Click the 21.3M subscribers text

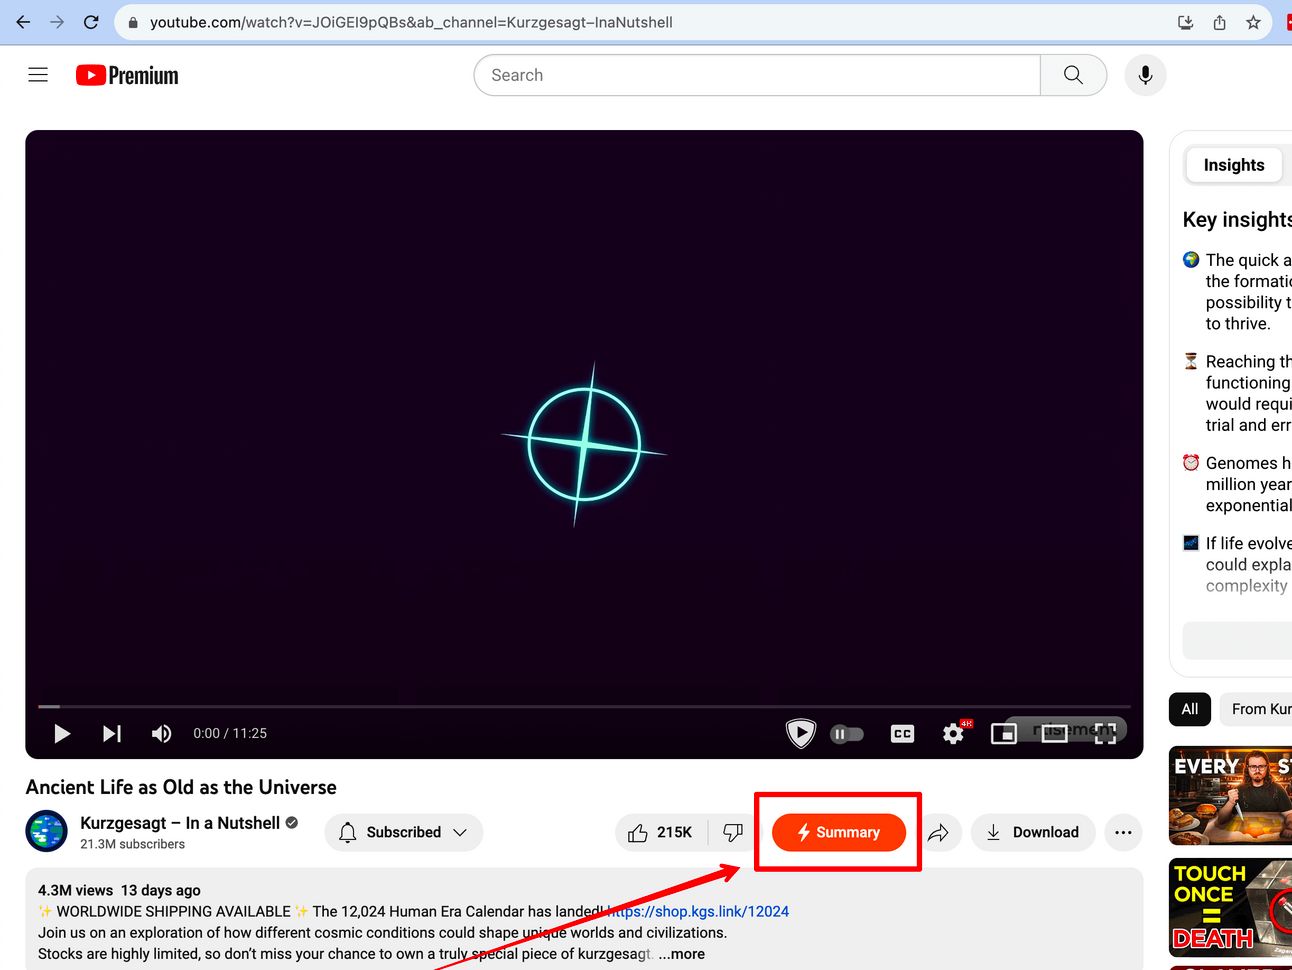click(x=132, y=844)
